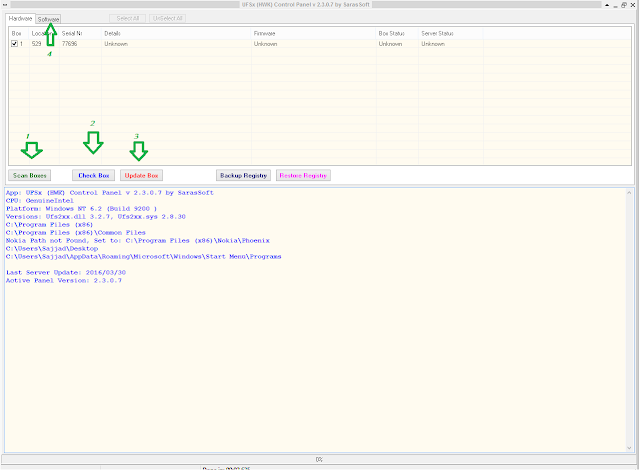The image size is (640, 473).
Task: Select location cell 529
Action: coord(36,44)
